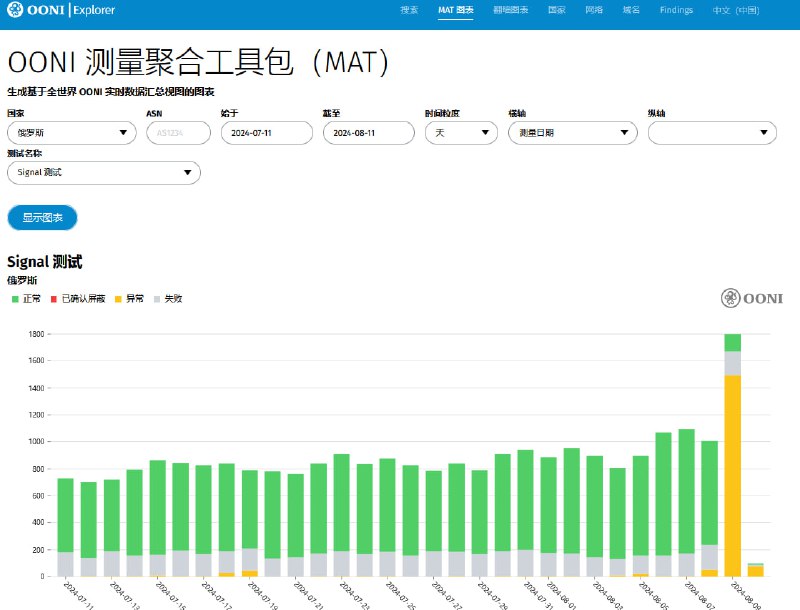Click the green 正常 legend swatch
The width and height of the screenshot is (800, 610).
[15, 299]
